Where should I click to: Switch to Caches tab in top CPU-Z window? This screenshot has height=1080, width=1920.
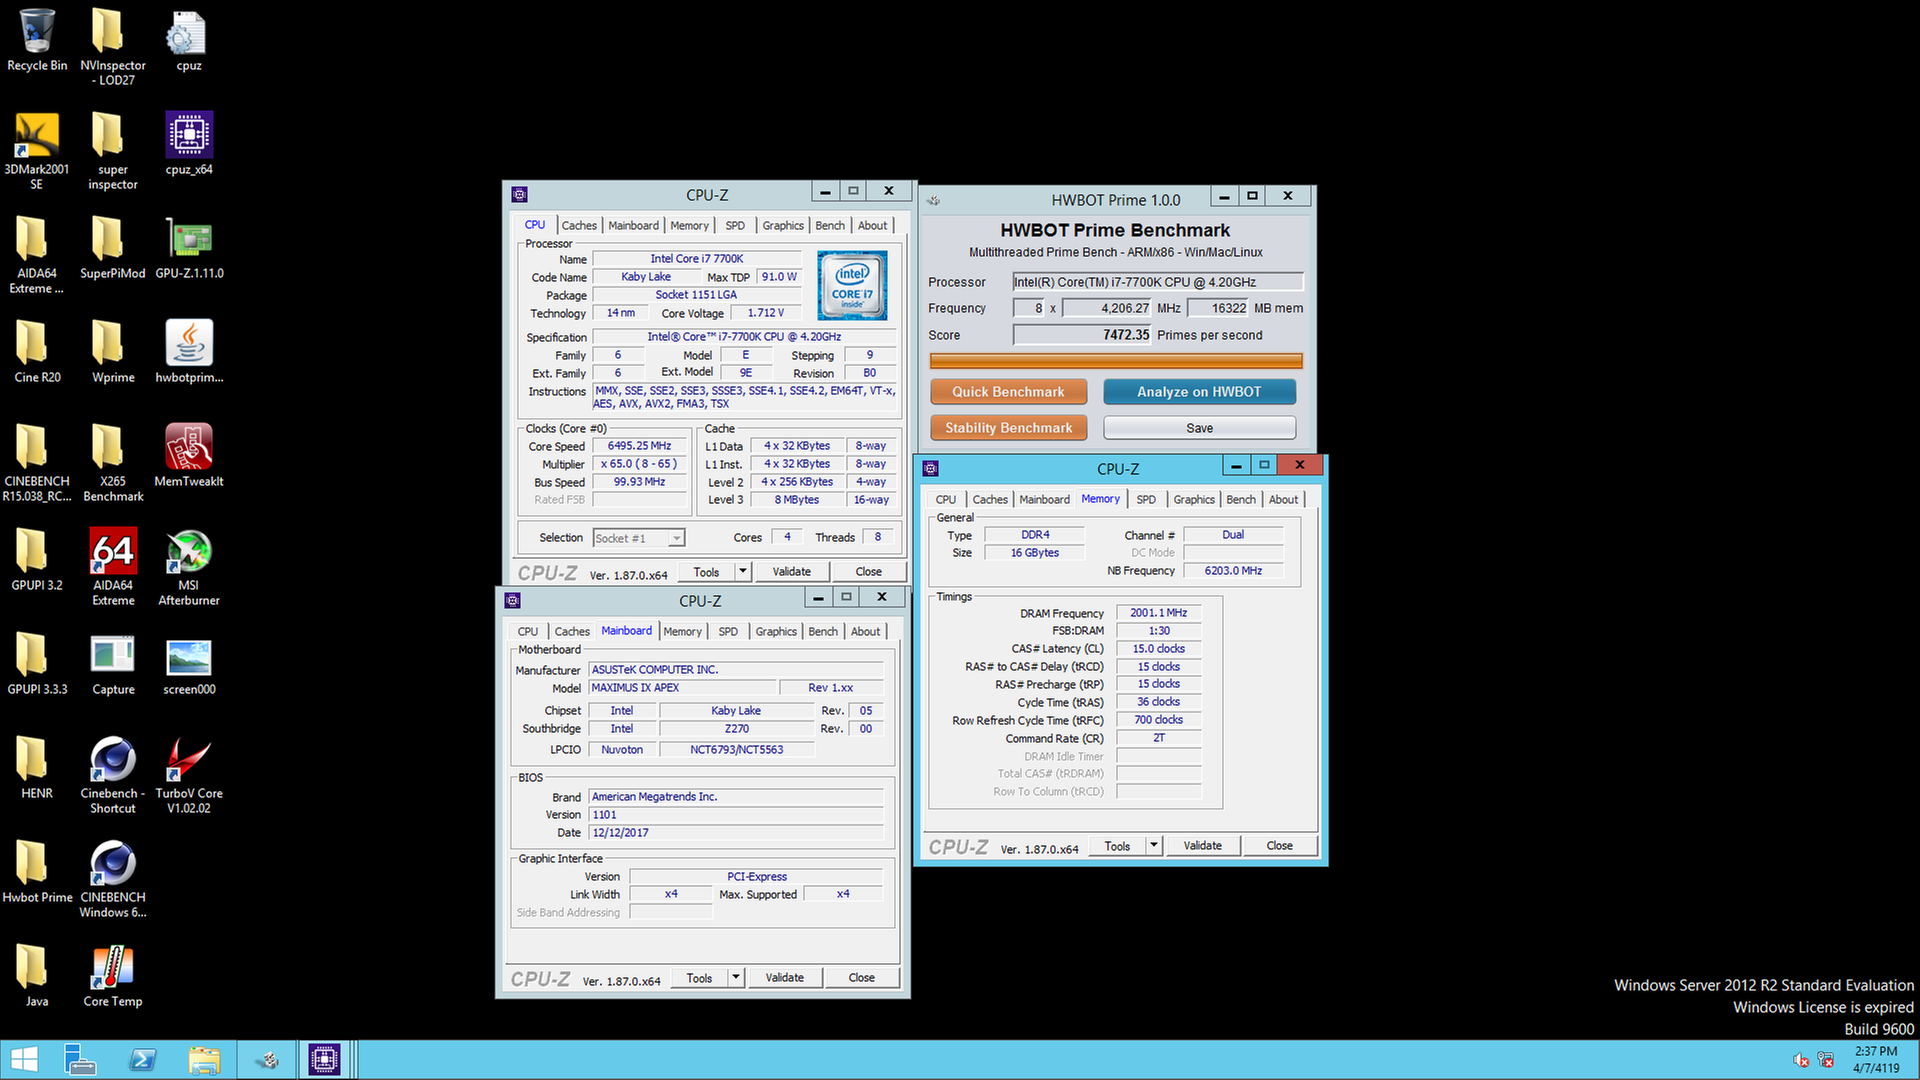coord(579,226)
